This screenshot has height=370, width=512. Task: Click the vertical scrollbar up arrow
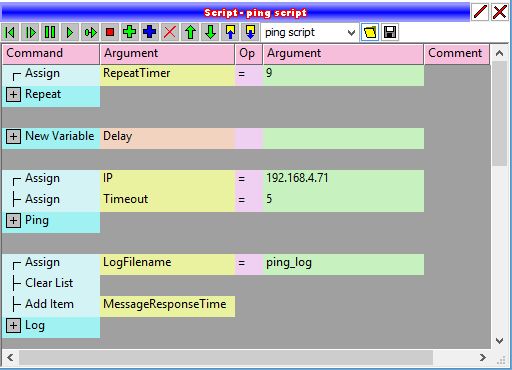click(499, 53)
